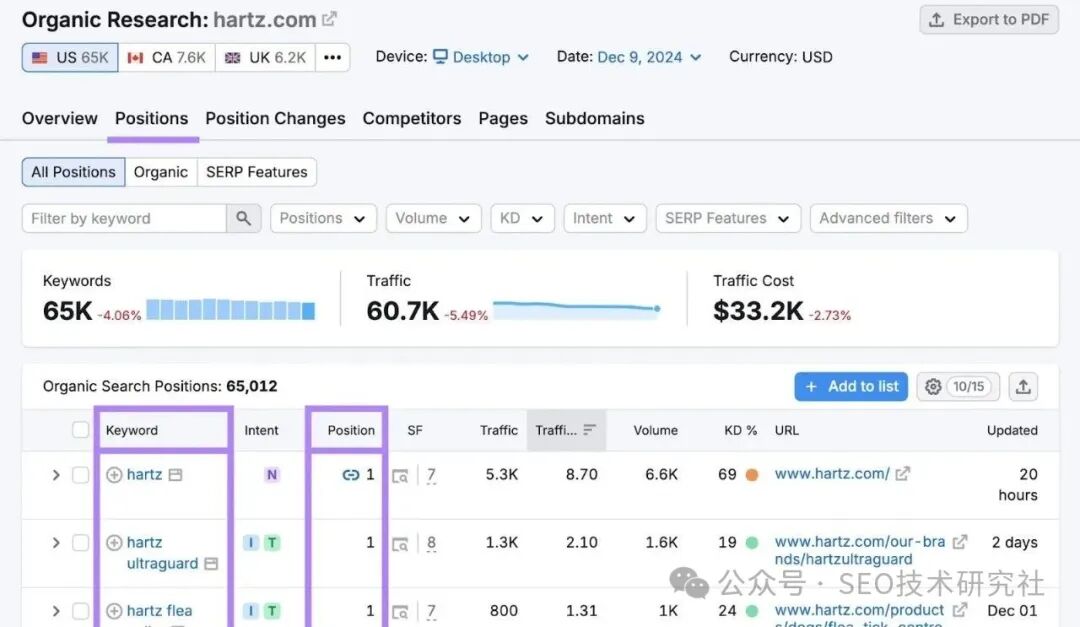The height and width of the screenshot is (627, 1080).
Task: Expand the hartz row details chevron
Action: point(56,475)
